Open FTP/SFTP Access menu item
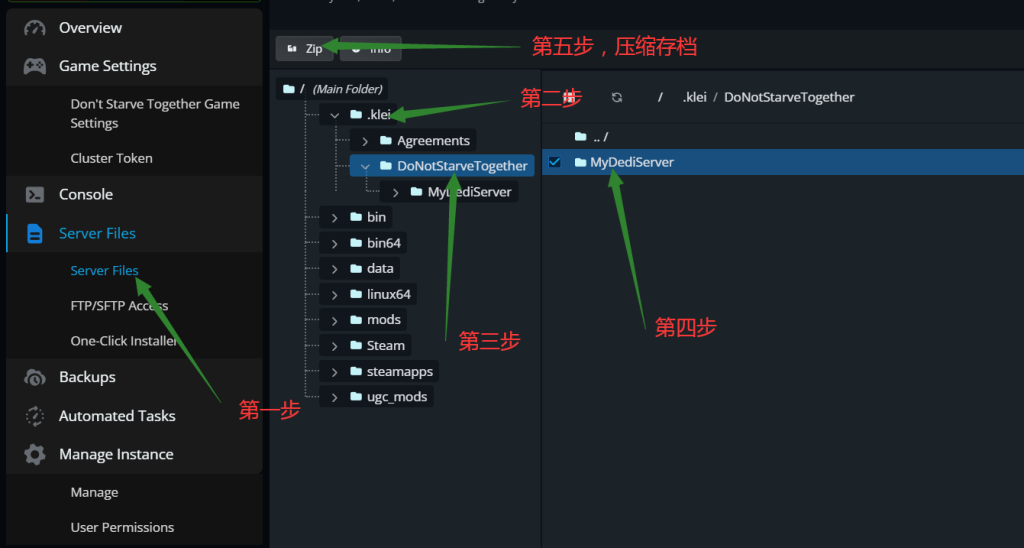Viewport: 1024px width, 548px height. pos(119,306)
